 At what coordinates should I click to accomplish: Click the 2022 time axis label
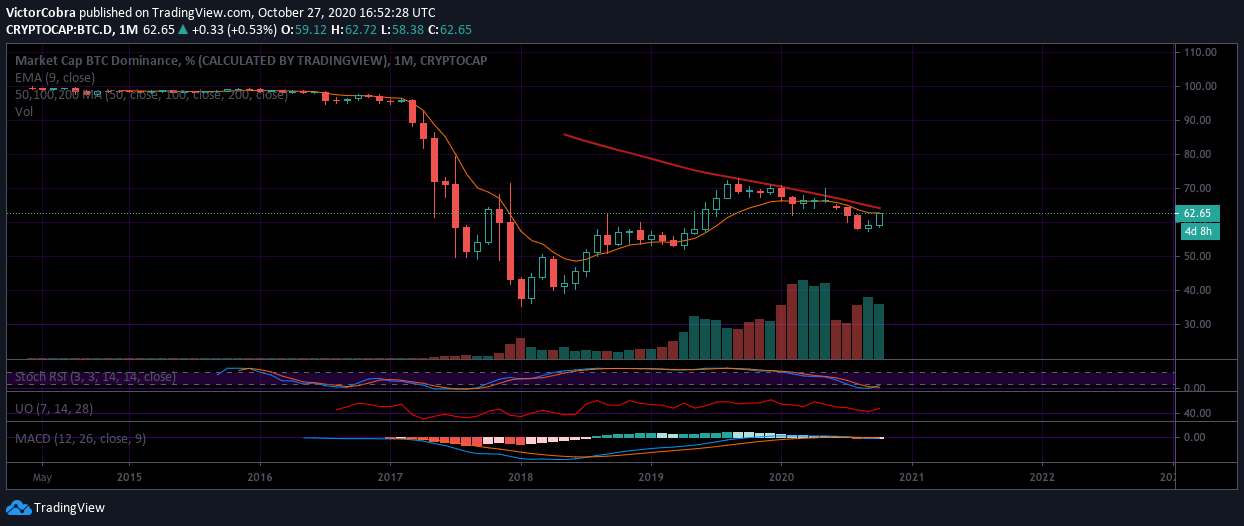point(1042,476)
